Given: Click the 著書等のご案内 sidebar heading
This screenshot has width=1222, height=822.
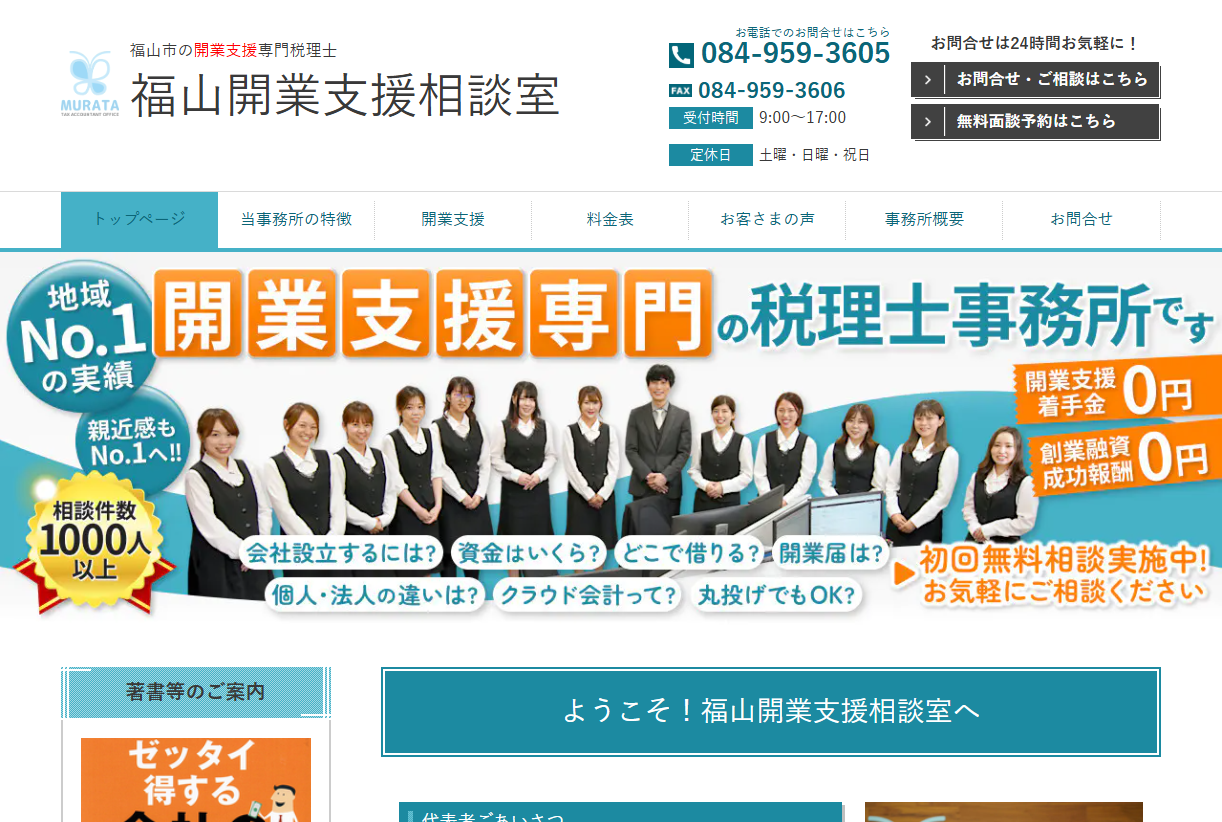Looking at the screenshot, I should (196, 692).
